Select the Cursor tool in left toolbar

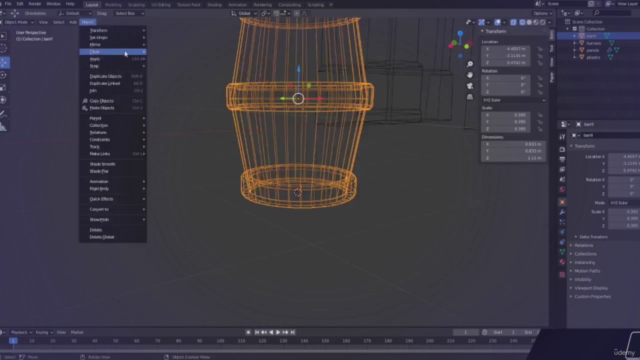click(x=4, y=48)
